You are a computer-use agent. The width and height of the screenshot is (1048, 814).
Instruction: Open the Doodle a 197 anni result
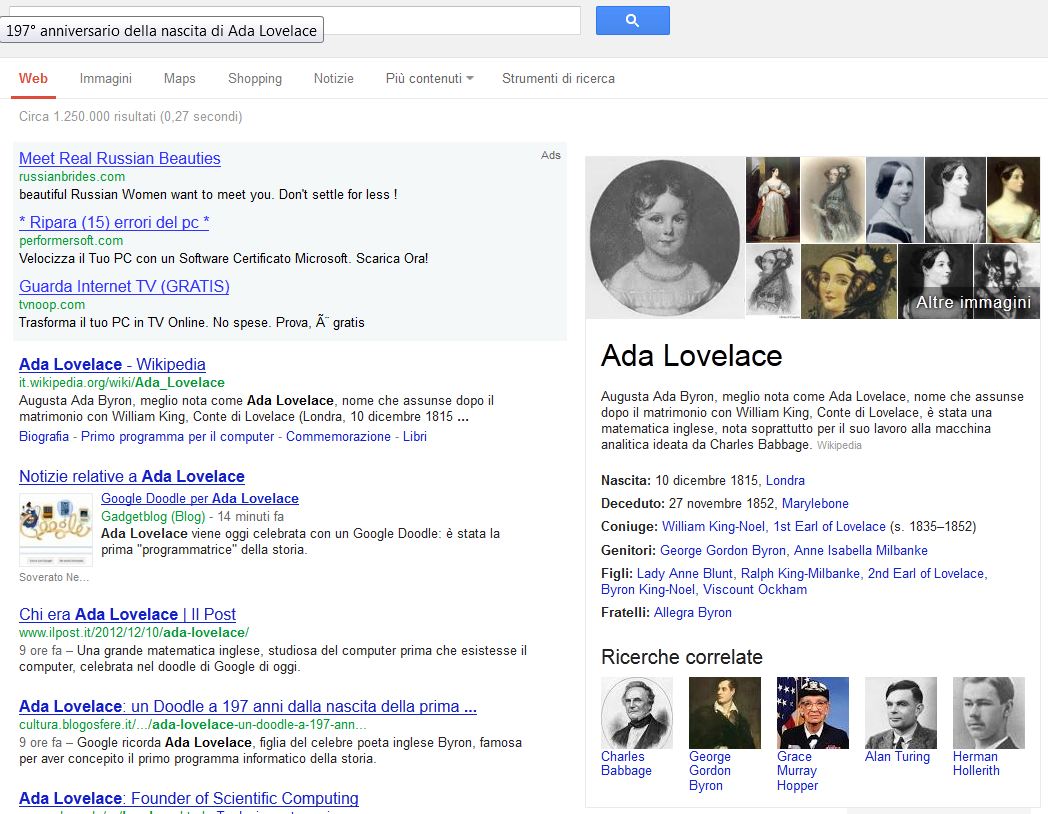(x=248, y=706)
